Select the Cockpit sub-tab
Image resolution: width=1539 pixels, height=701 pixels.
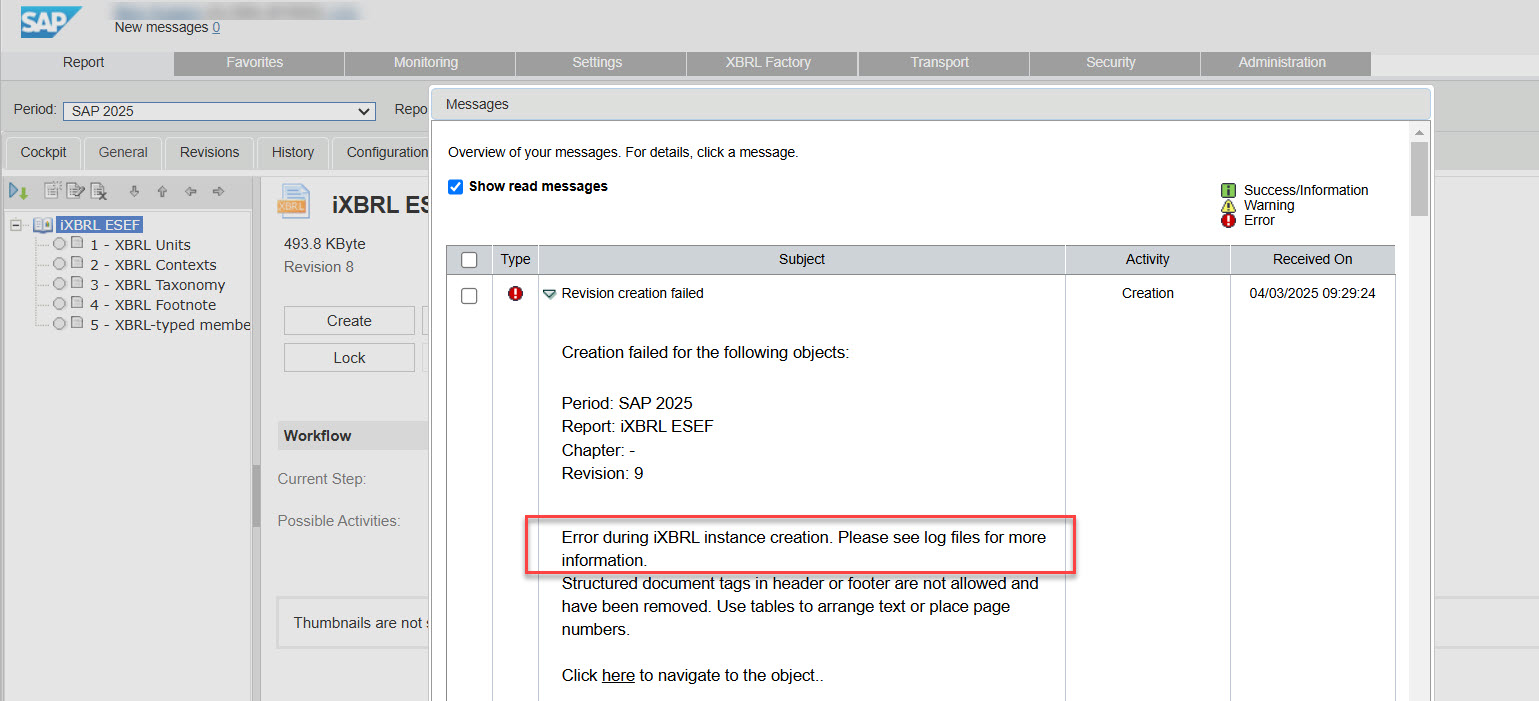[44, 152]
